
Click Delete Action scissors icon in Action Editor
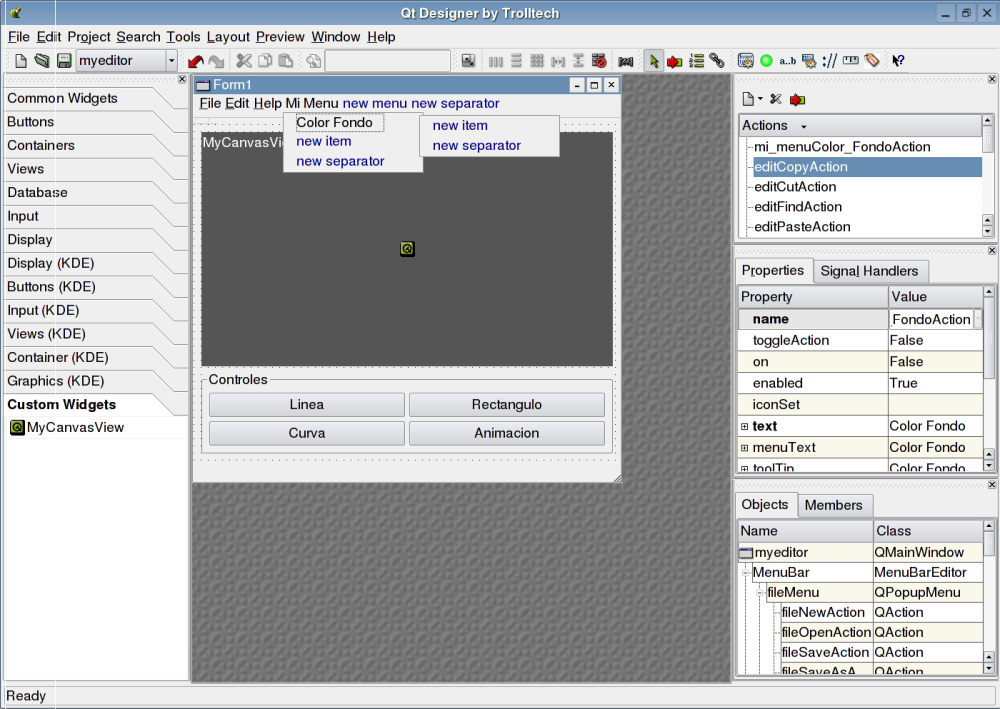[776, 99]
